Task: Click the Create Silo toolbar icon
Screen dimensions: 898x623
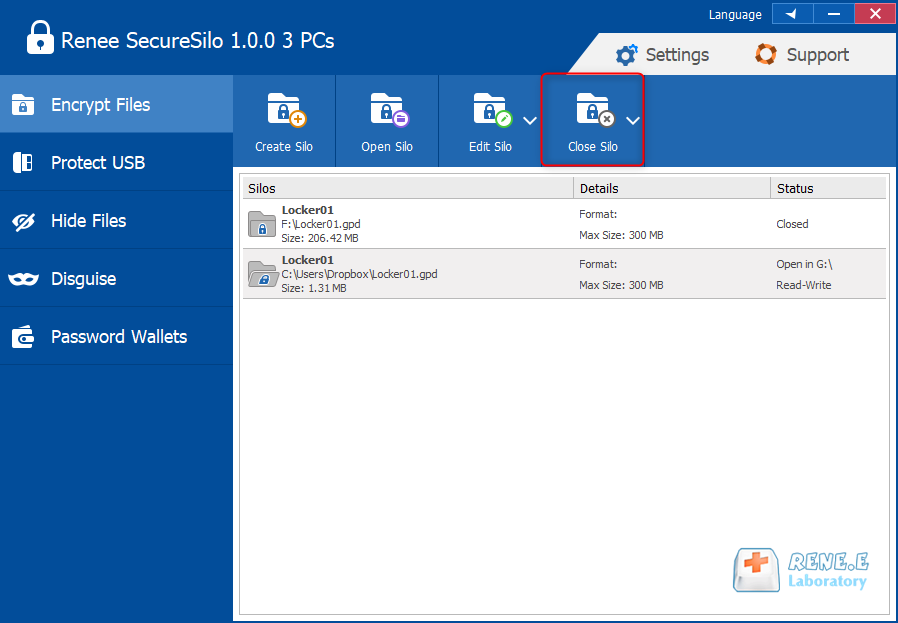Action: tap(284, 110)
